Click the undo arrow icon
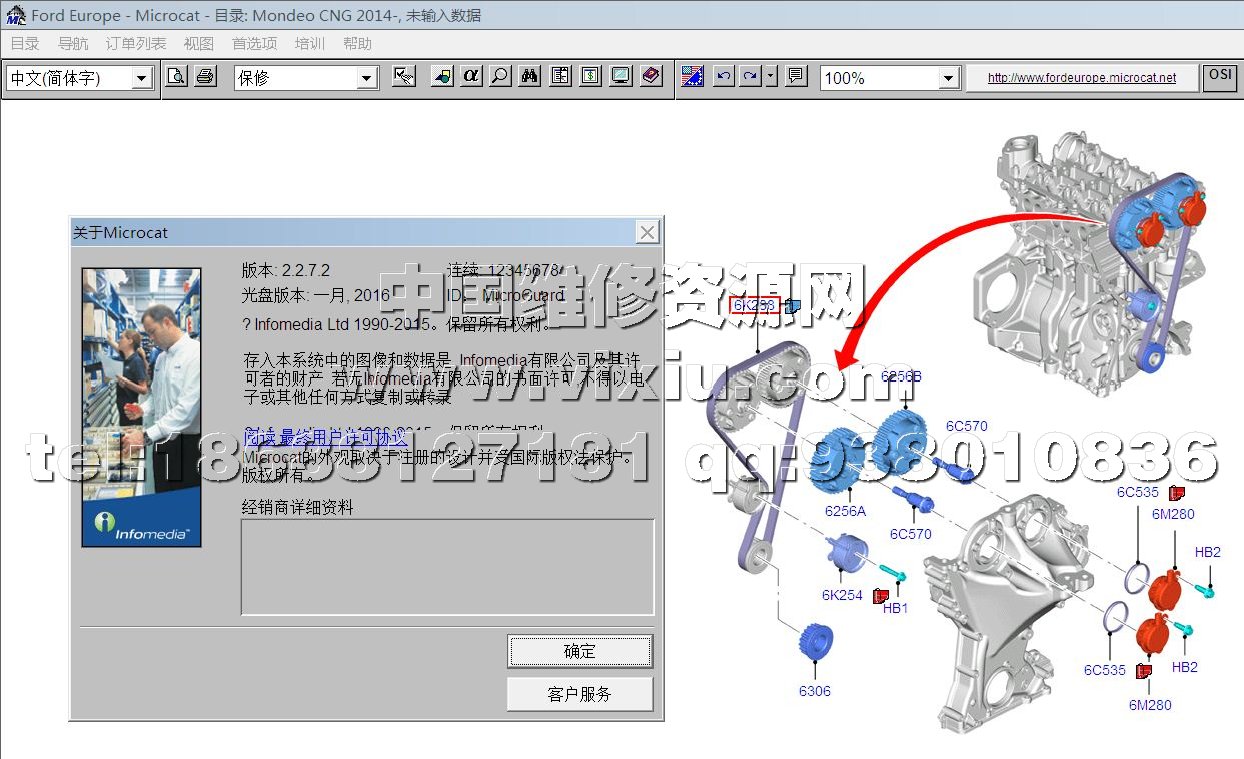Screen dimensions: 1244x759 pos(723,77)
